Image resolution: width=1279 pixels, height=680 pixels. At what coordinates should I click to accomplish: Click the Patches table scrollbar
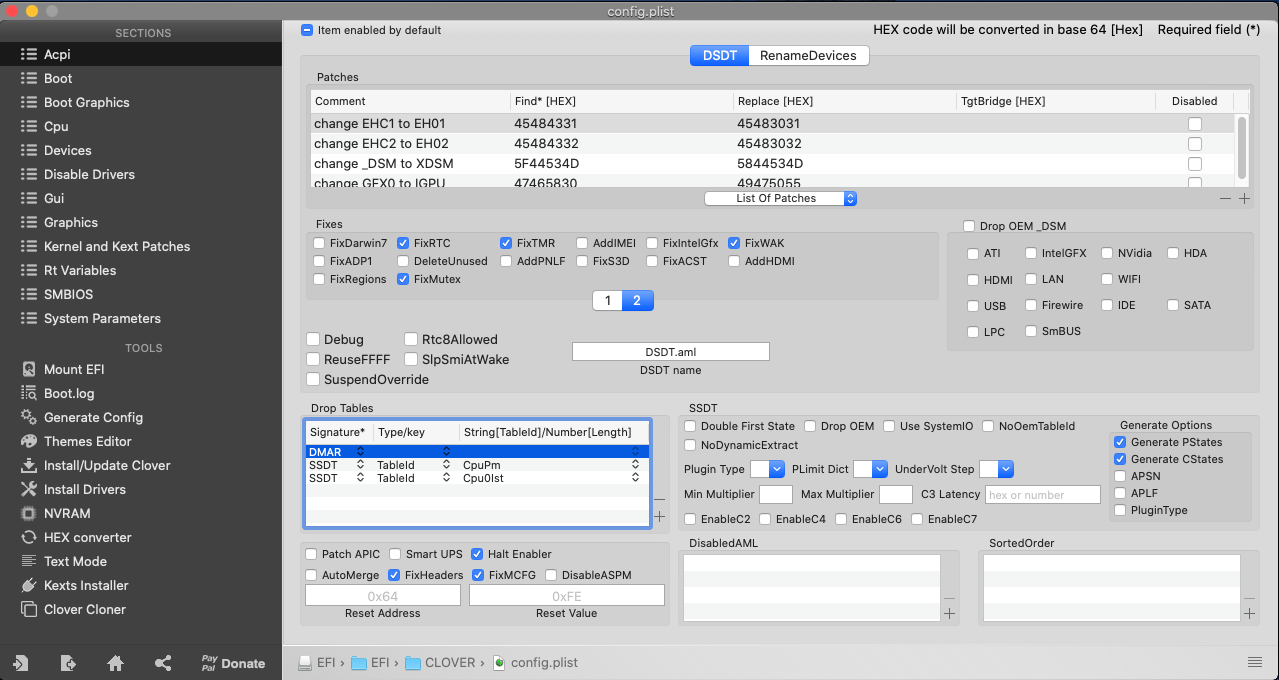click(1242, 147)
